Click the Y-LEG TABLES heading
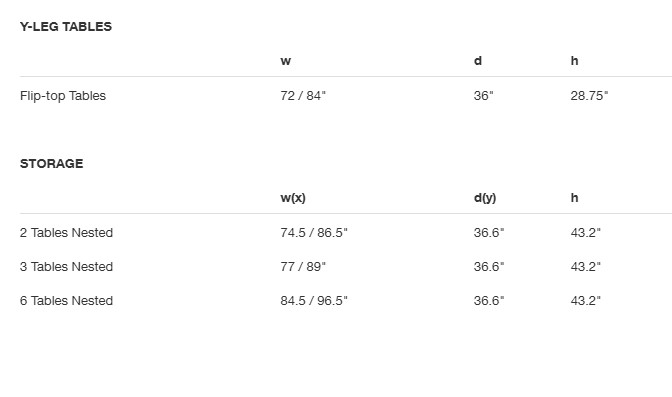This screenshot has height=397, width=672. [x=66, y=27]
